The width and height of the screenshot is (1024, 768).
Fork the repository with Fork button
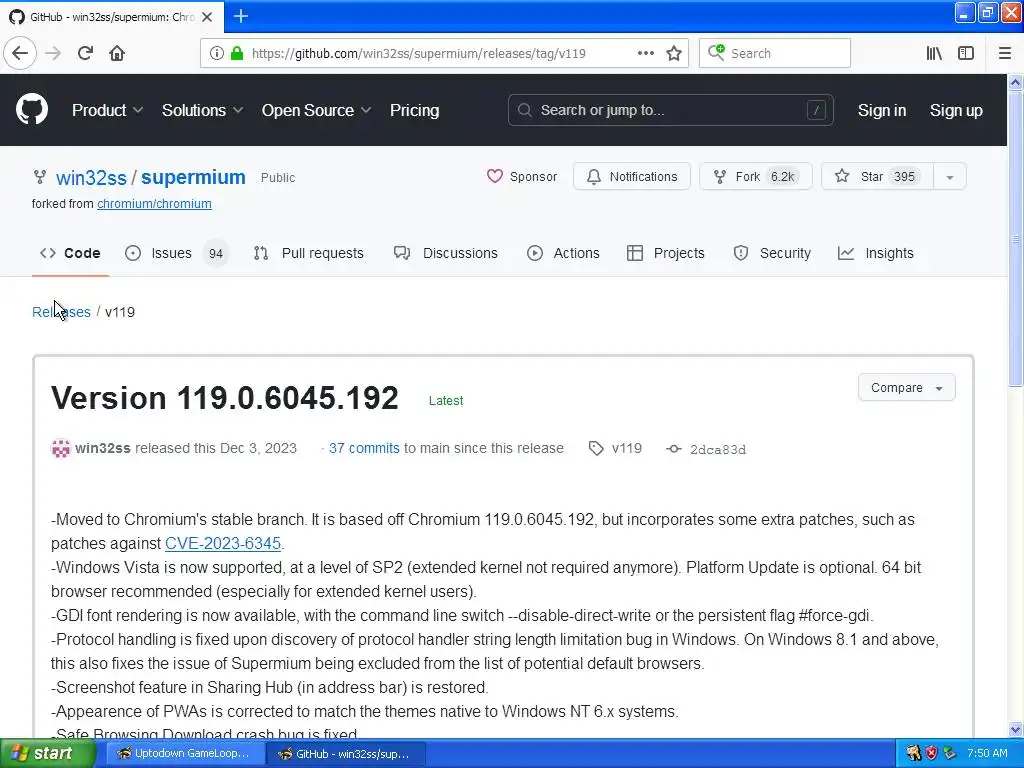point(756,177)
